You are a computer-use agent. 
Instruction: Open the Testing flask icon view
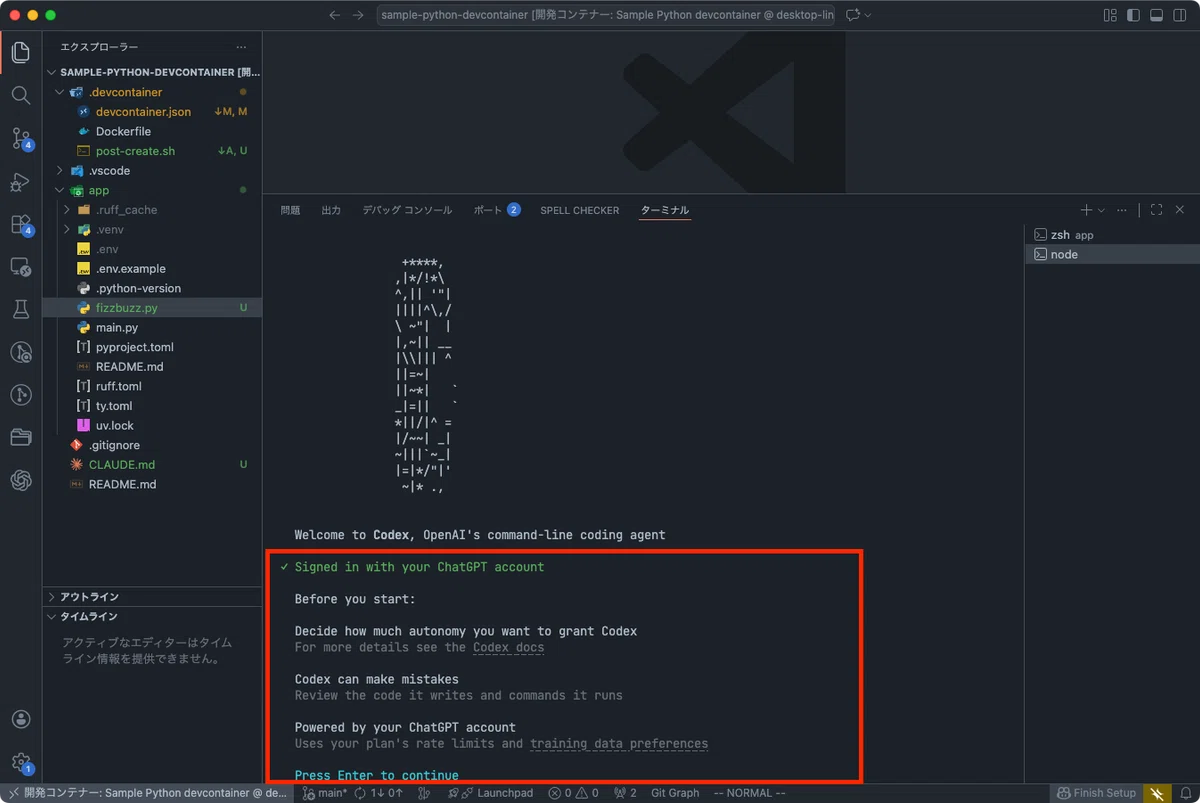coord(20,310)
